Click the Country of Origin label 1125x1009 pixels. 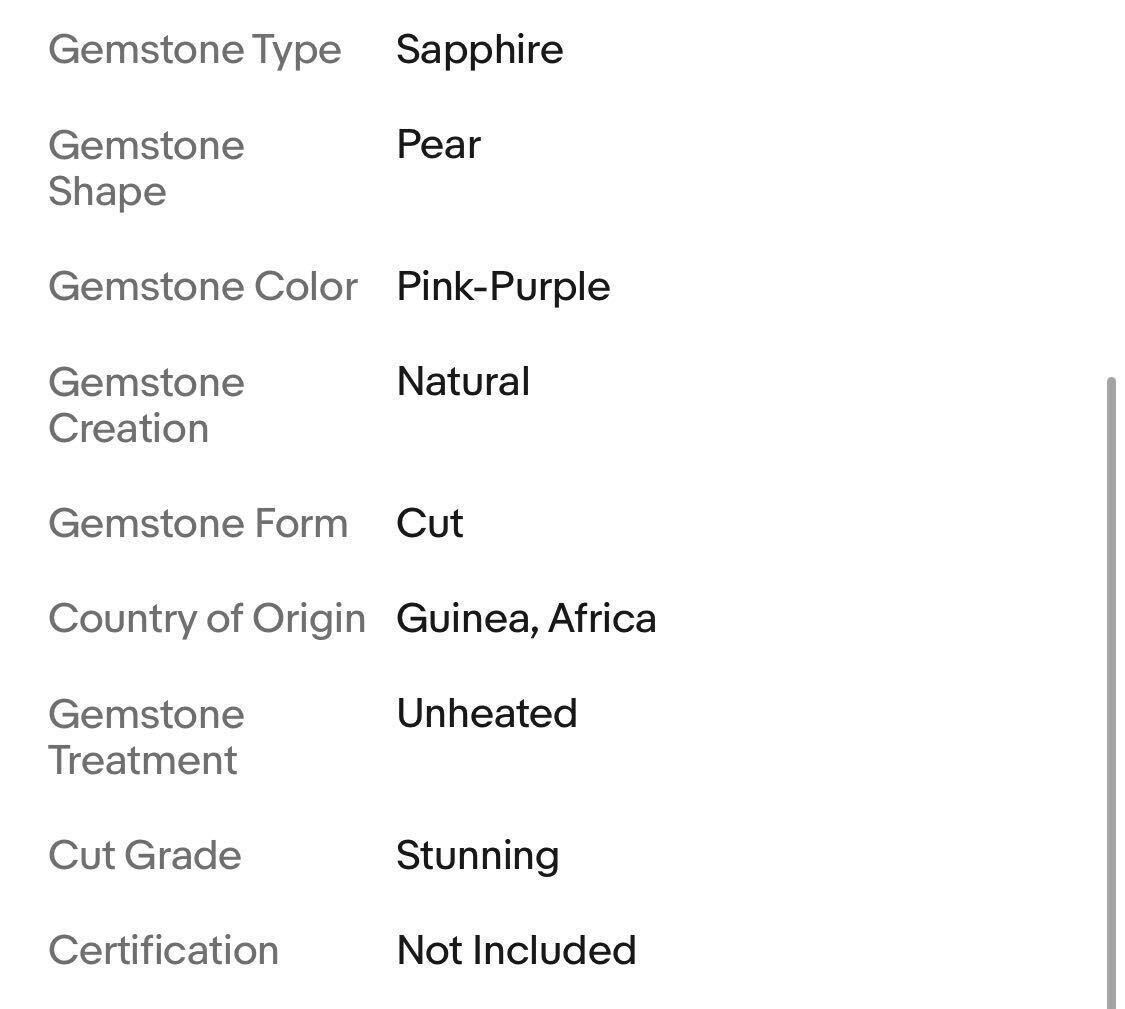pos(207,618)
